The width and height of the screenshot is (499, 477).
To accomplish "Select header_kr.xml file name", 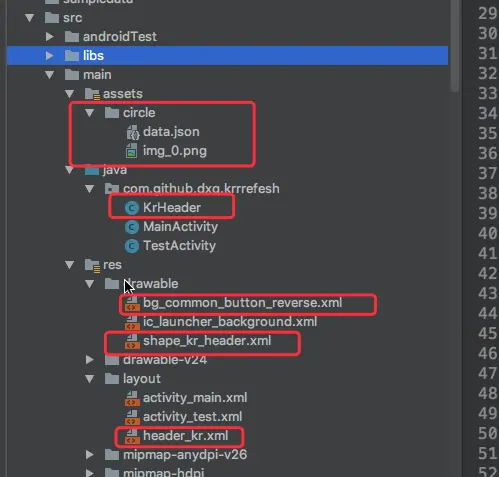I will point(186,436).
